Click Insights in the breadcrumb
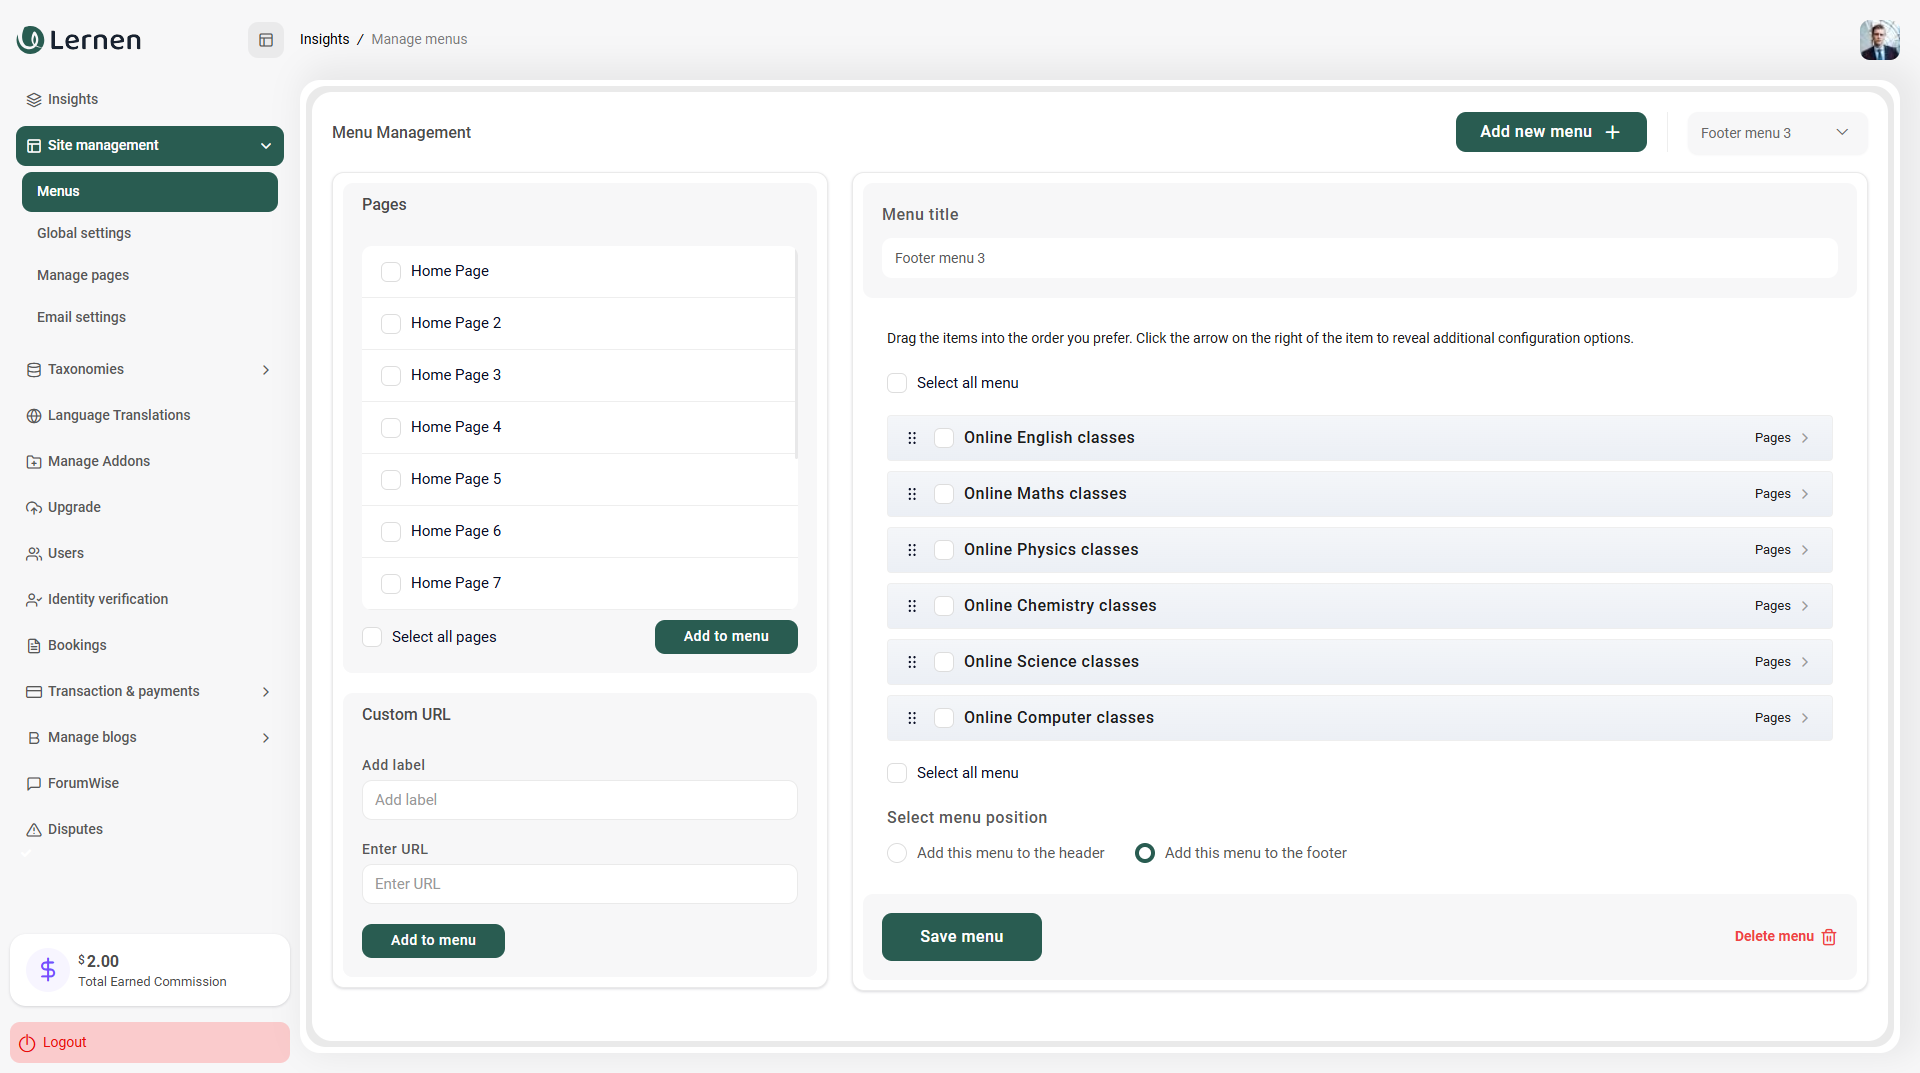The height and width of the screenshot is (1073, 1920). point(324,39)
